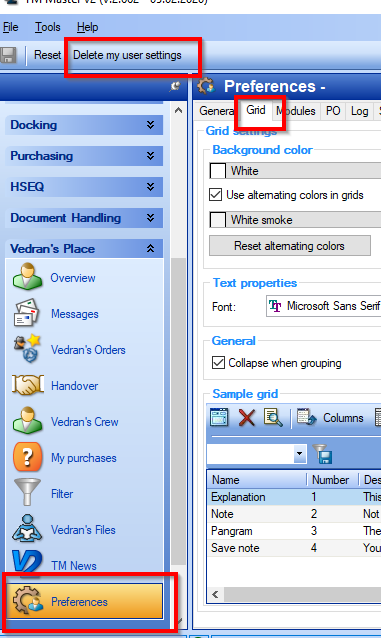The height and width of the screenshot is (638, 381).
Task: Open Overview via its person icon
Action: [x=27, y=276]
